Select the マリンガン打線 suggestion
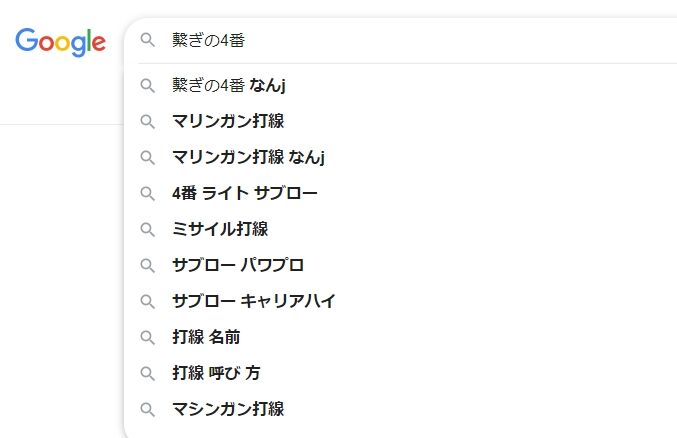The height and width of the screenshot is (438, 677). [x=228, y=121]
